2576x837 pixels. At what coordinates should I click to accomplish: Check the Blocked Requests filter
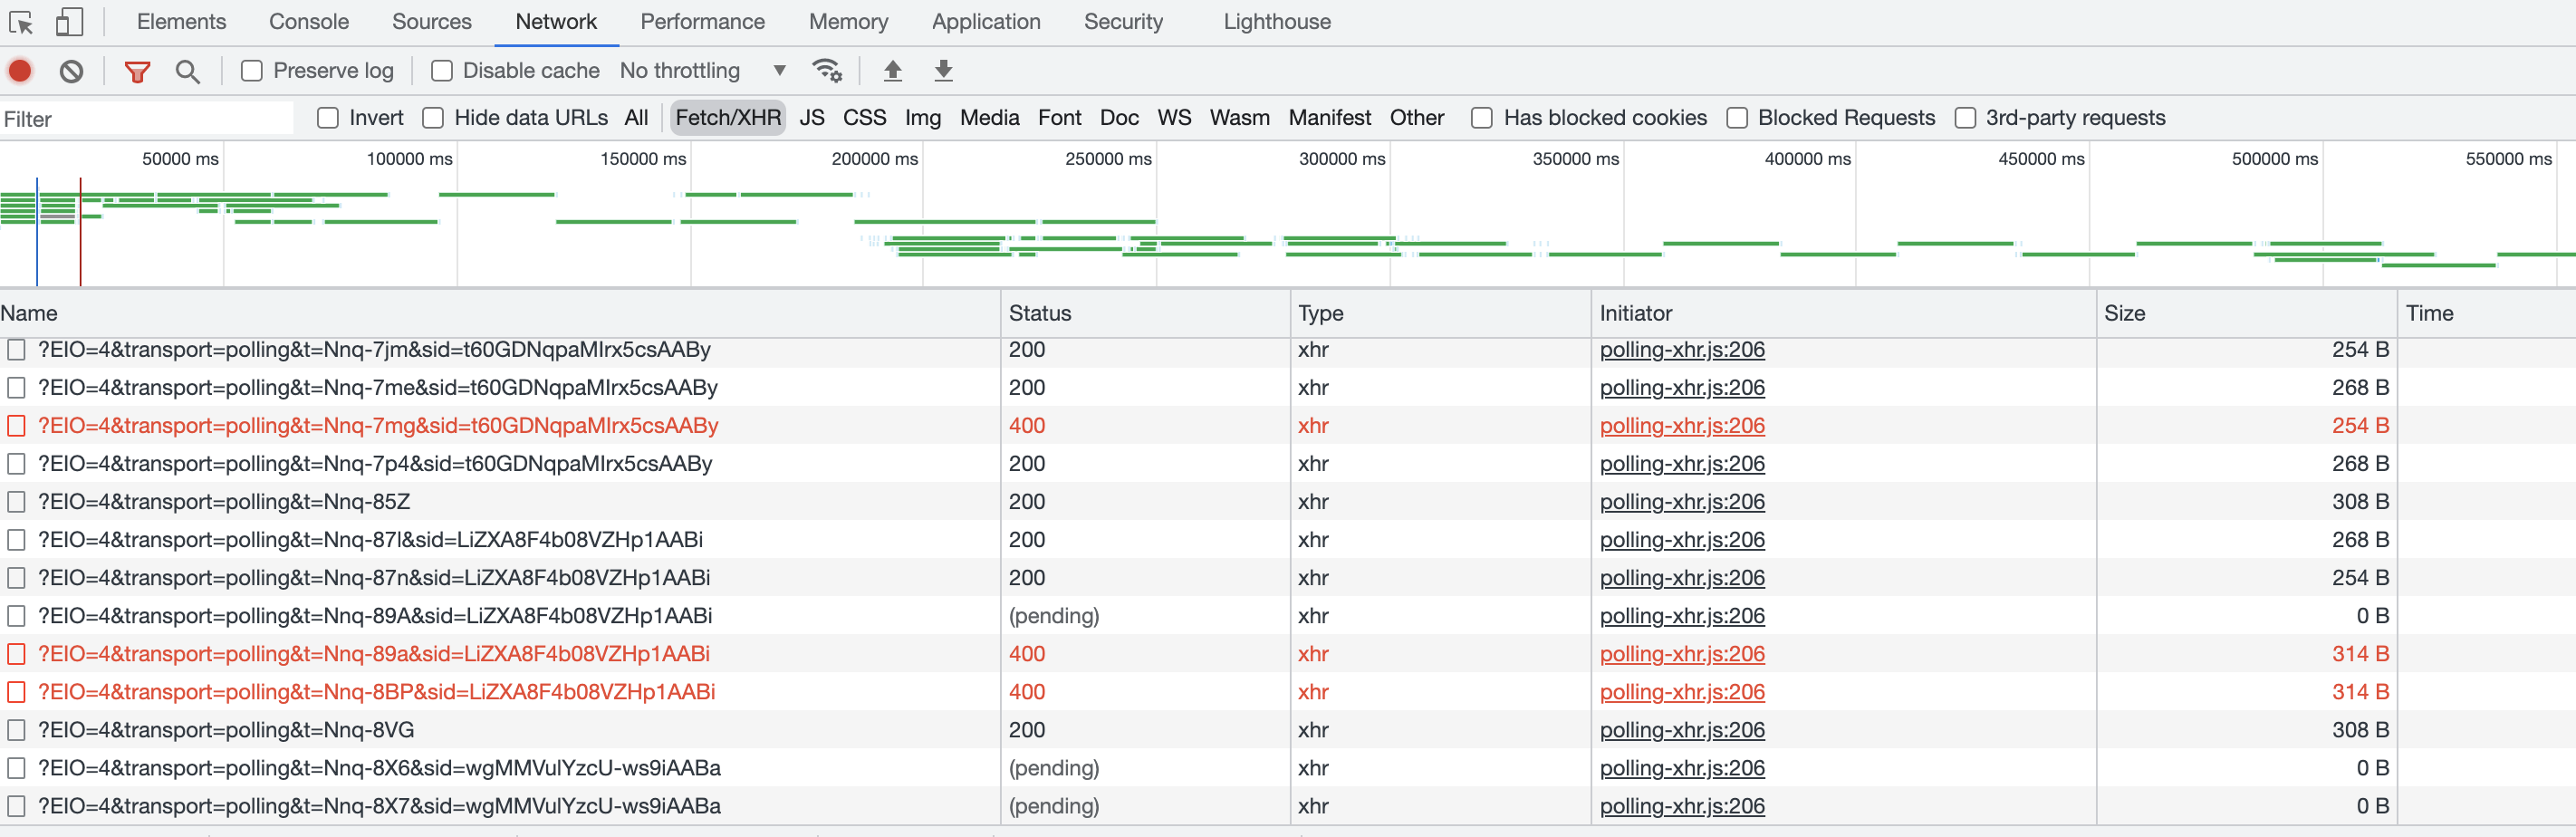tap(1737, 117)
